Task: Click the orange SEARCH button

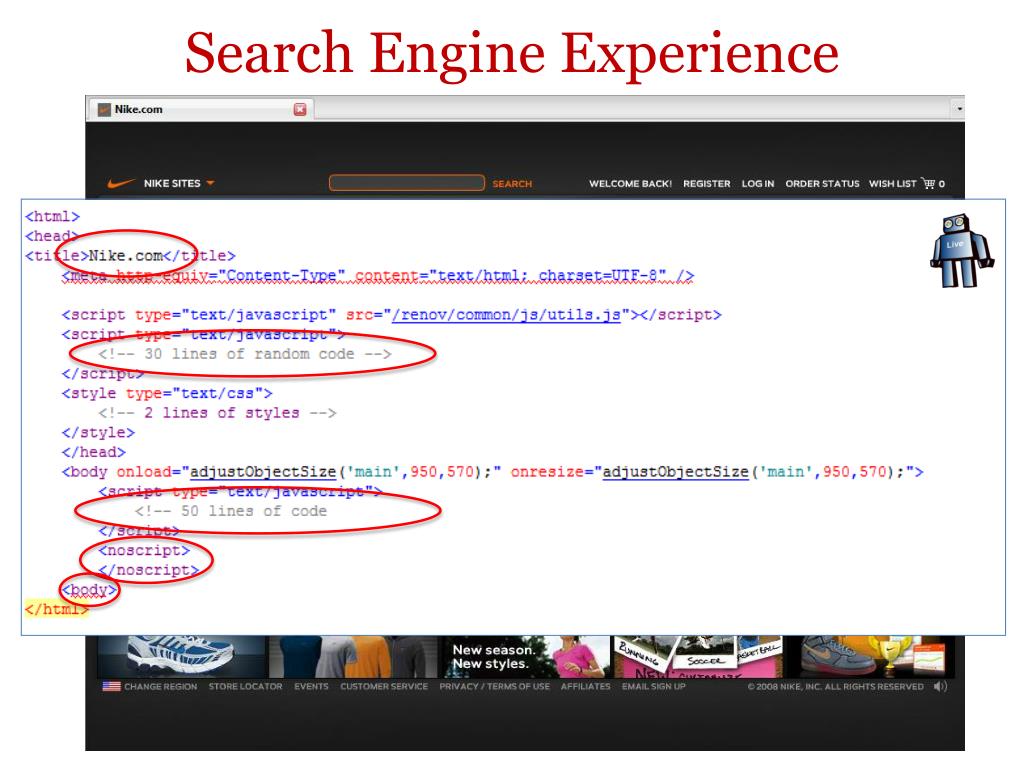Action: click(512, 184)
